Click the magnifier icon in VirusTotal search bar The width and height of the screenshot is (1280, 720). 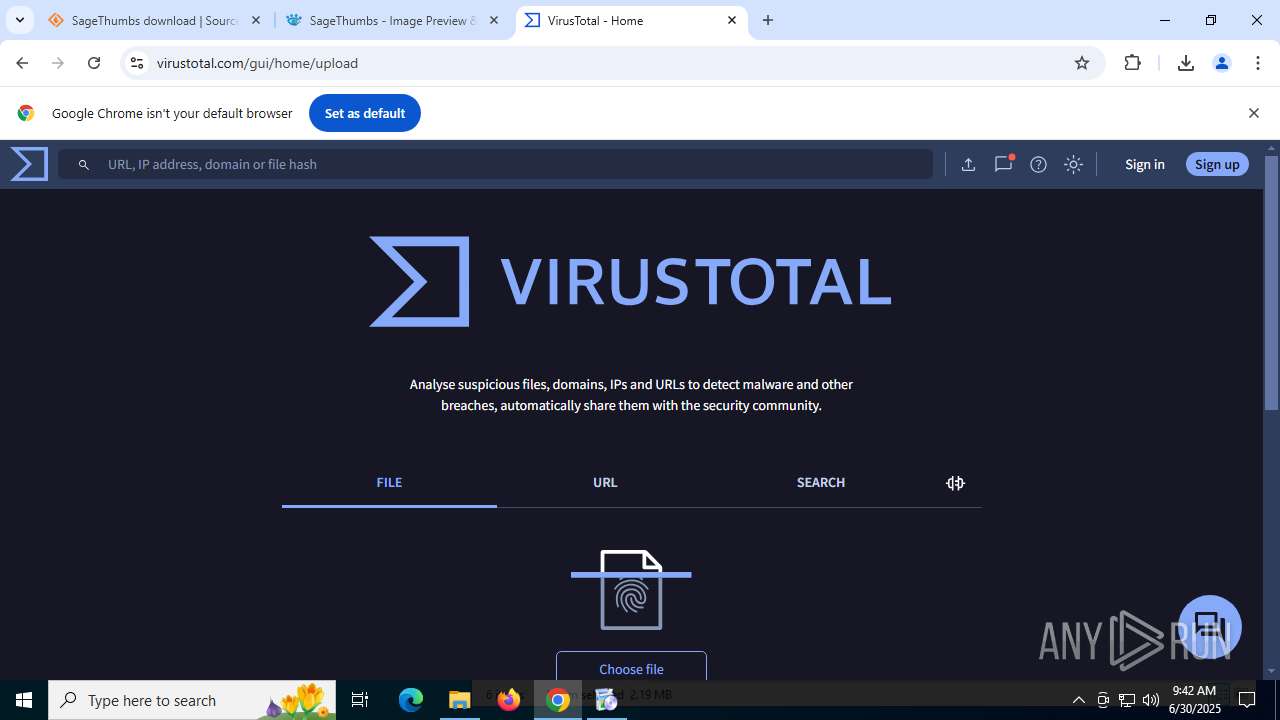pos(84,165)
